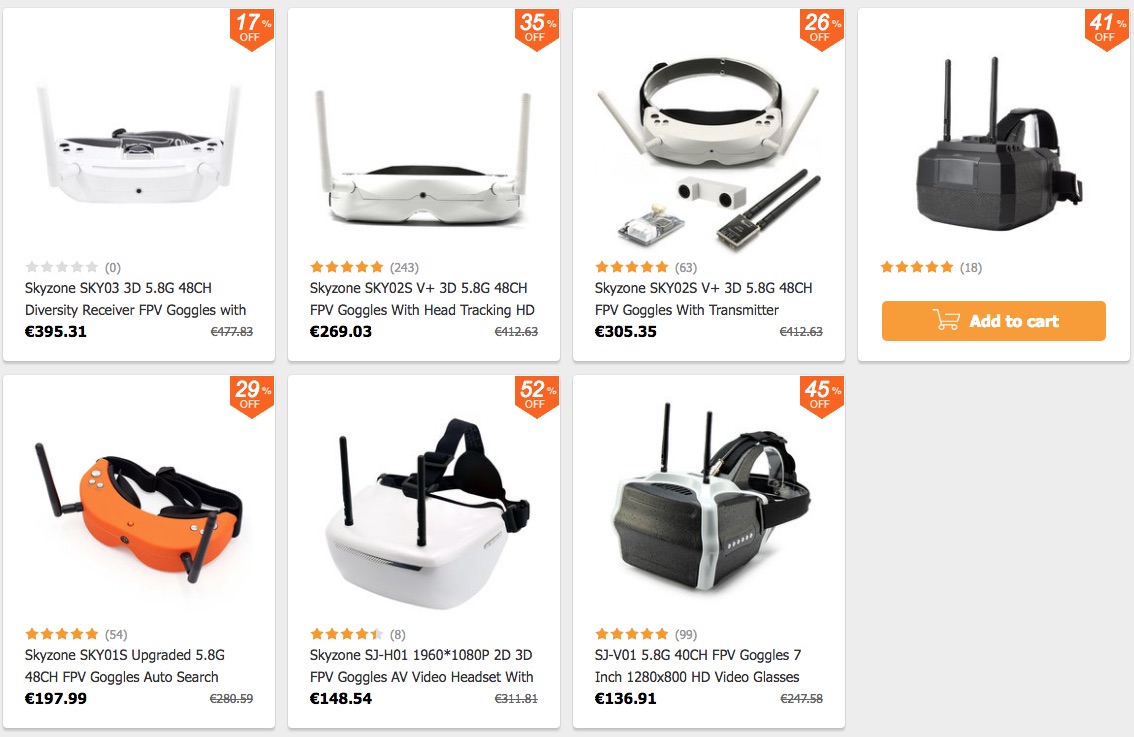Select the orange SKY01S goggles product image

tap(138, 511)
